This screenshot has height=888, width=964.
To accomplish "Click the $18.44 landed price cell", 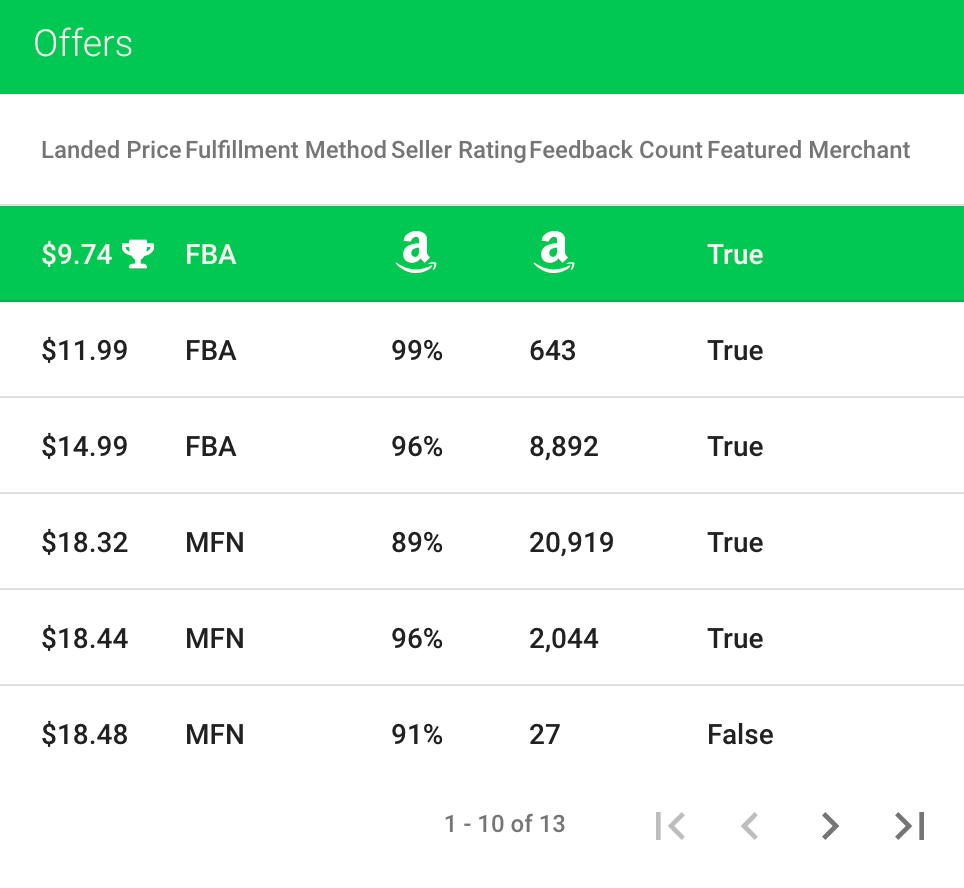I will pyautogui.click(x=84, y=638).
